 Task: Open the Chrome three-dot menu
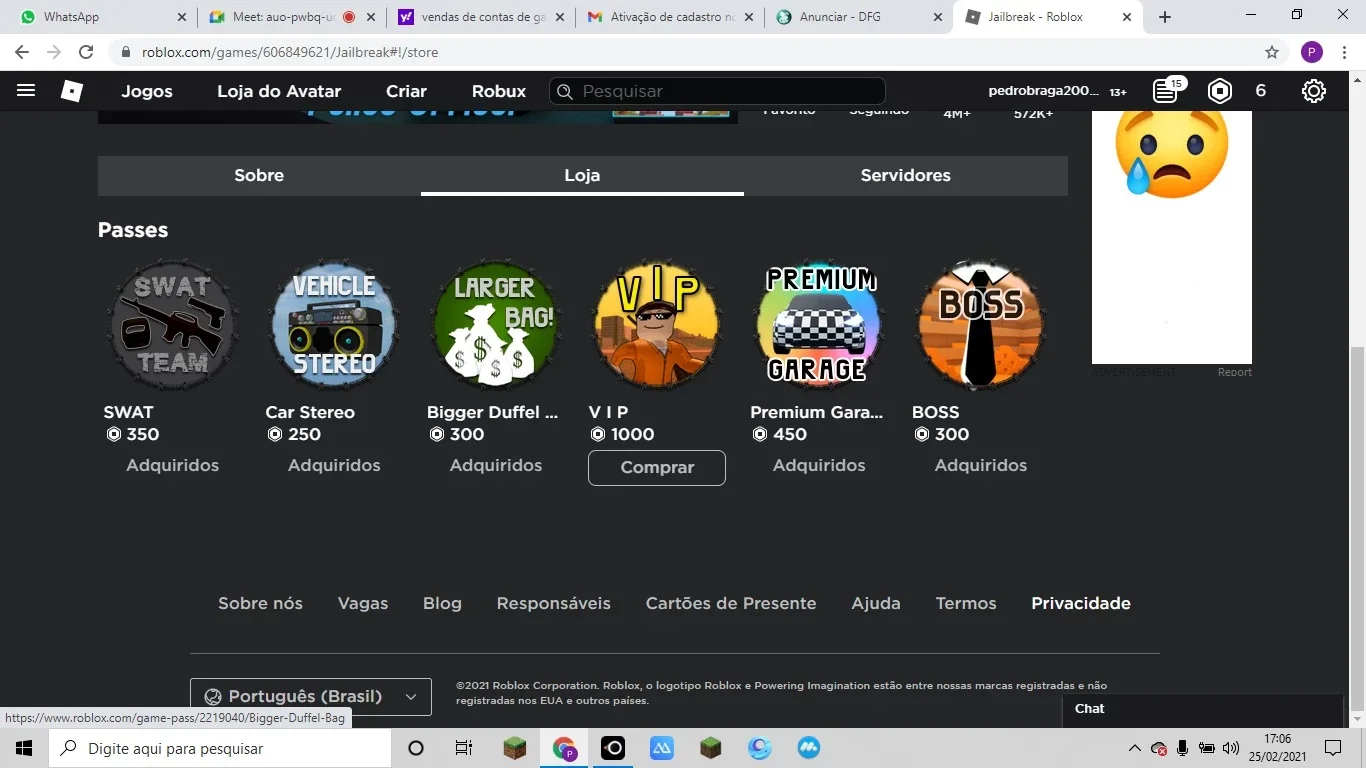coord(1345,52)
